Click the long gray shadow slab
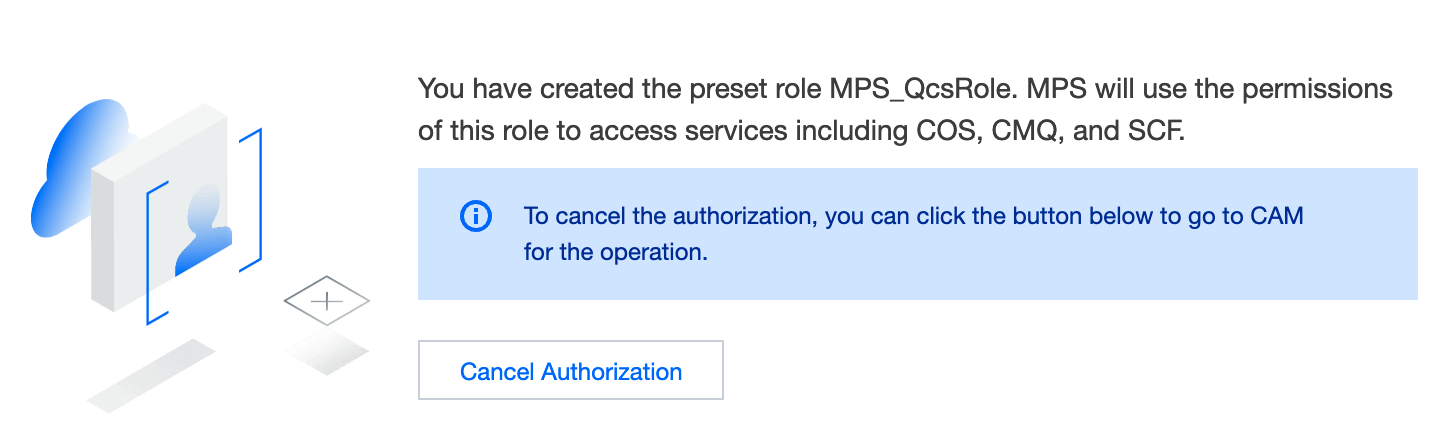This screenshot has width=1454, height=442. click(151, 375)
